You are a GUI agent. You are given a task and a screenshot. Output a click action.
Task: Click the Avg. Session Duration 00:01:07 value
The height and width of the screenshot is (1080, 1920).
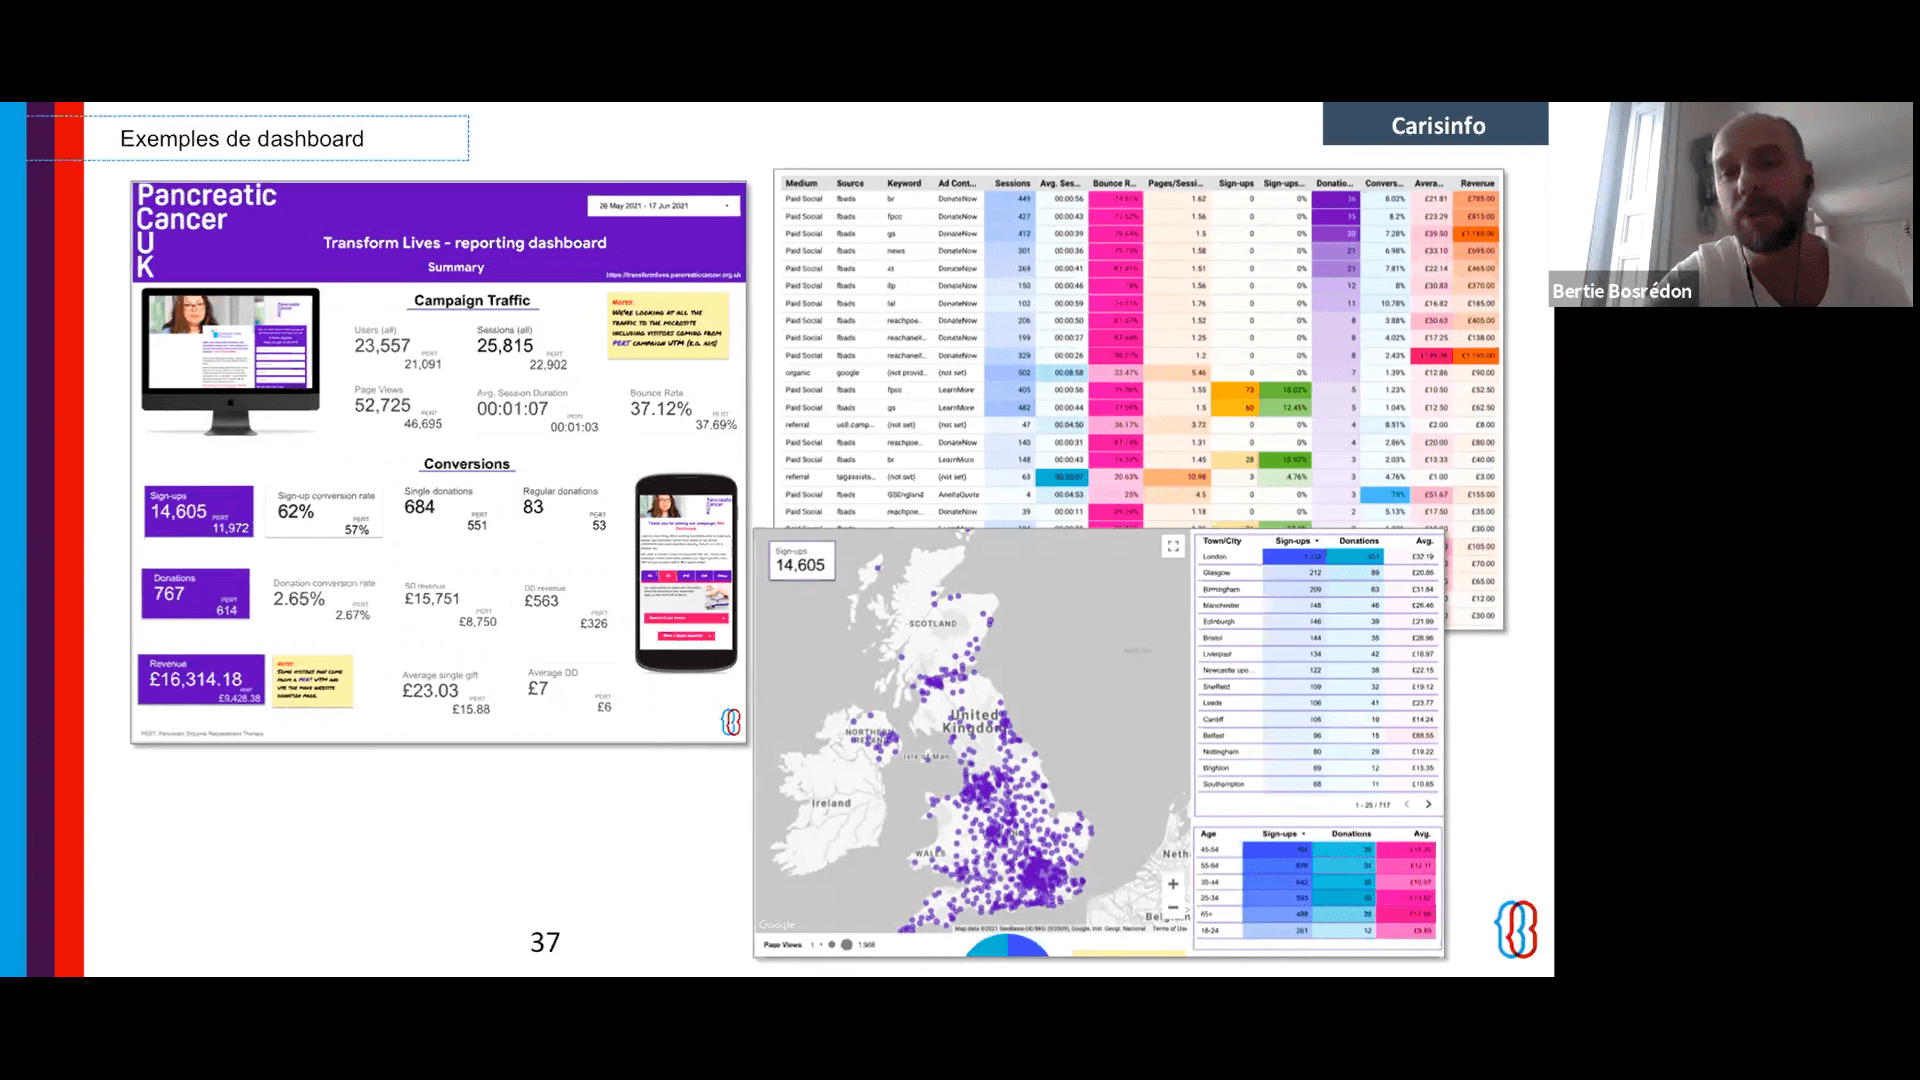point(512,409)
